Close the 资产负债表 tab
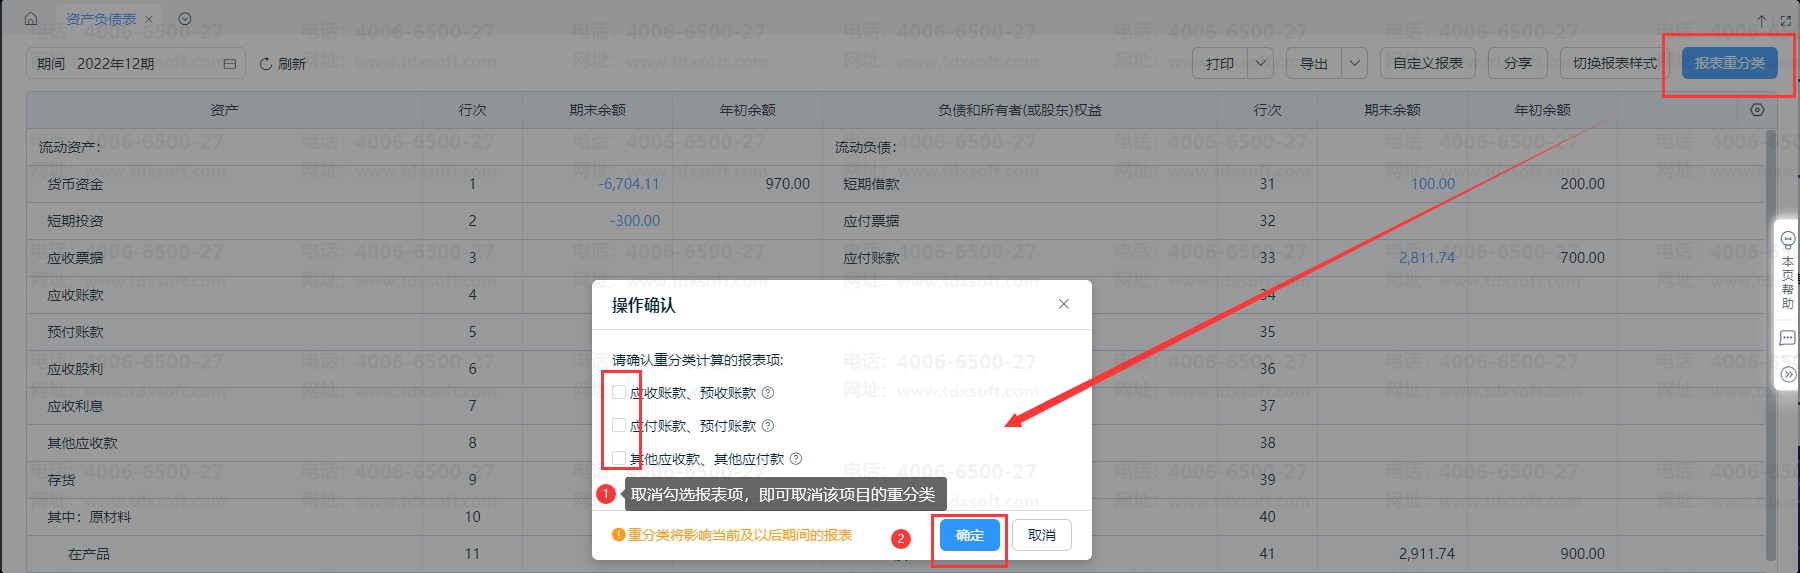The height and width of the screenshot is (573, 1800). click(149, 19)
